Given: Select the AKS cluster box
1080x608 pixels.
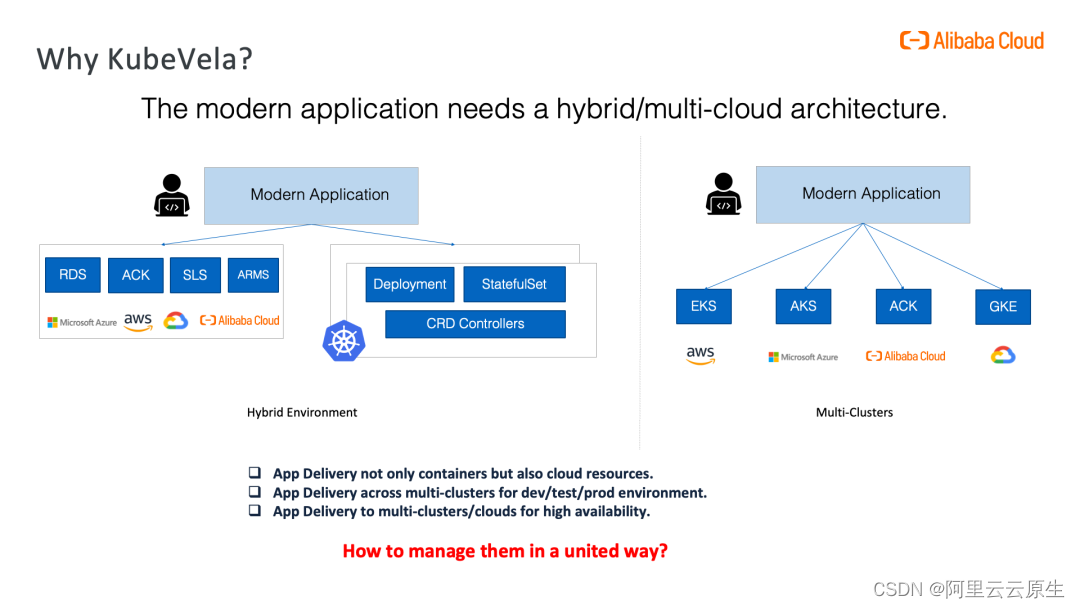Looking at the screenshot, I should tap(803, 306).
